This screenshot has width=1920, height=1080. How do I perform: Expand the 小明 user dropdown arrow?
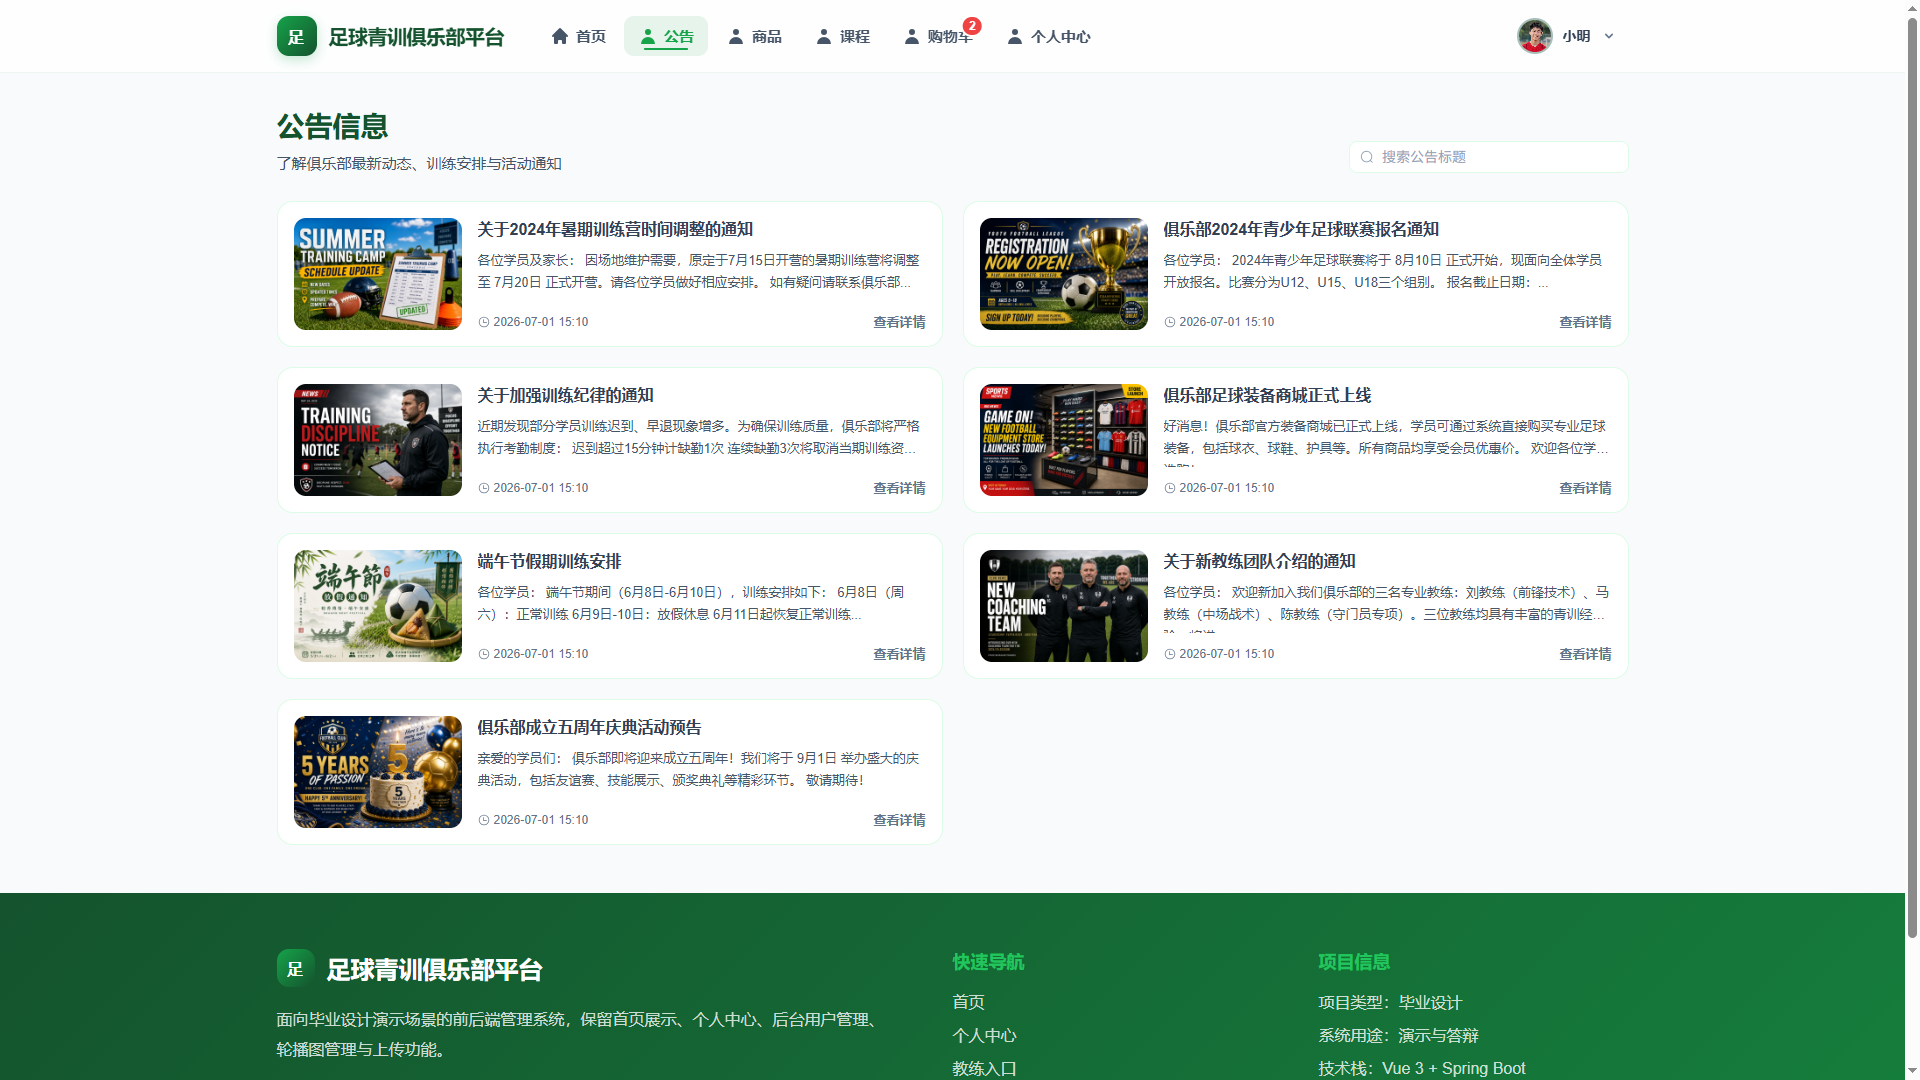pyautogui.click(x=1609, y=36)
